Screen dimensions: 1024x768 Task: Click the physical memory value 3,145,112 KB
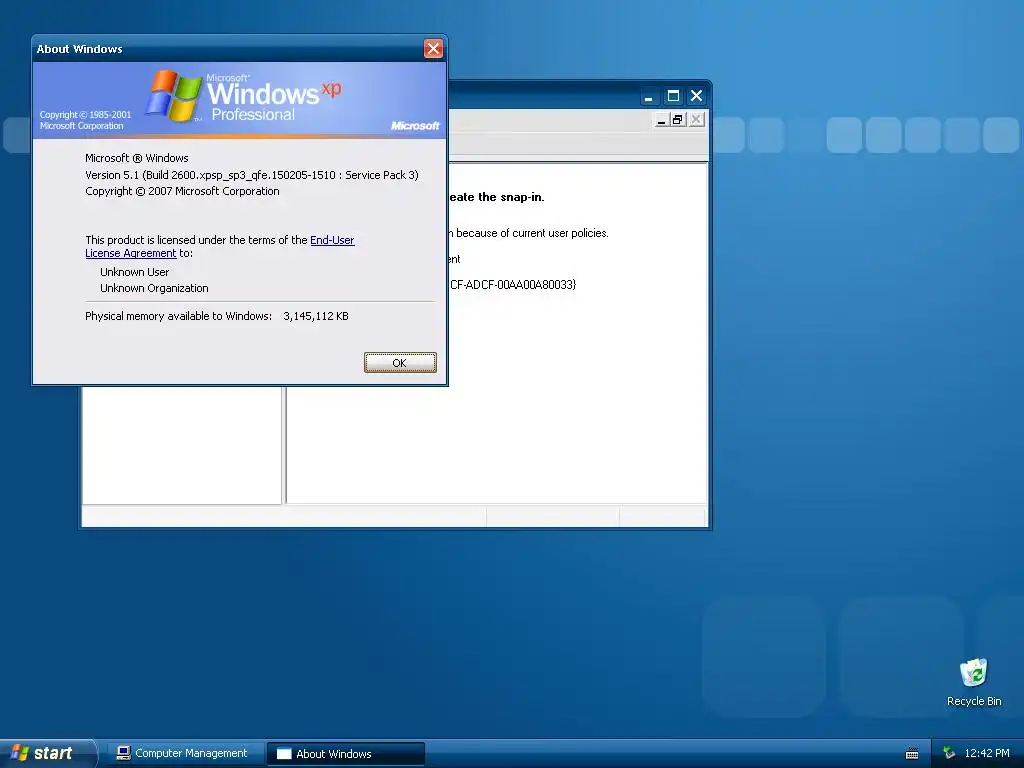tap(316, 316)
